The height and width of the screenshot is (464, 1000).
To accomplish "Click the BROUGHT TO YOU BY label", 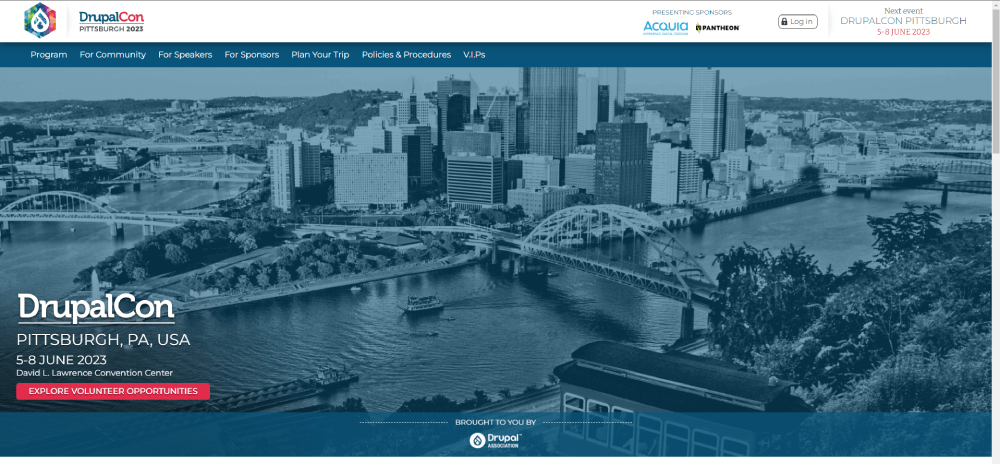I will tap(496, 422).
